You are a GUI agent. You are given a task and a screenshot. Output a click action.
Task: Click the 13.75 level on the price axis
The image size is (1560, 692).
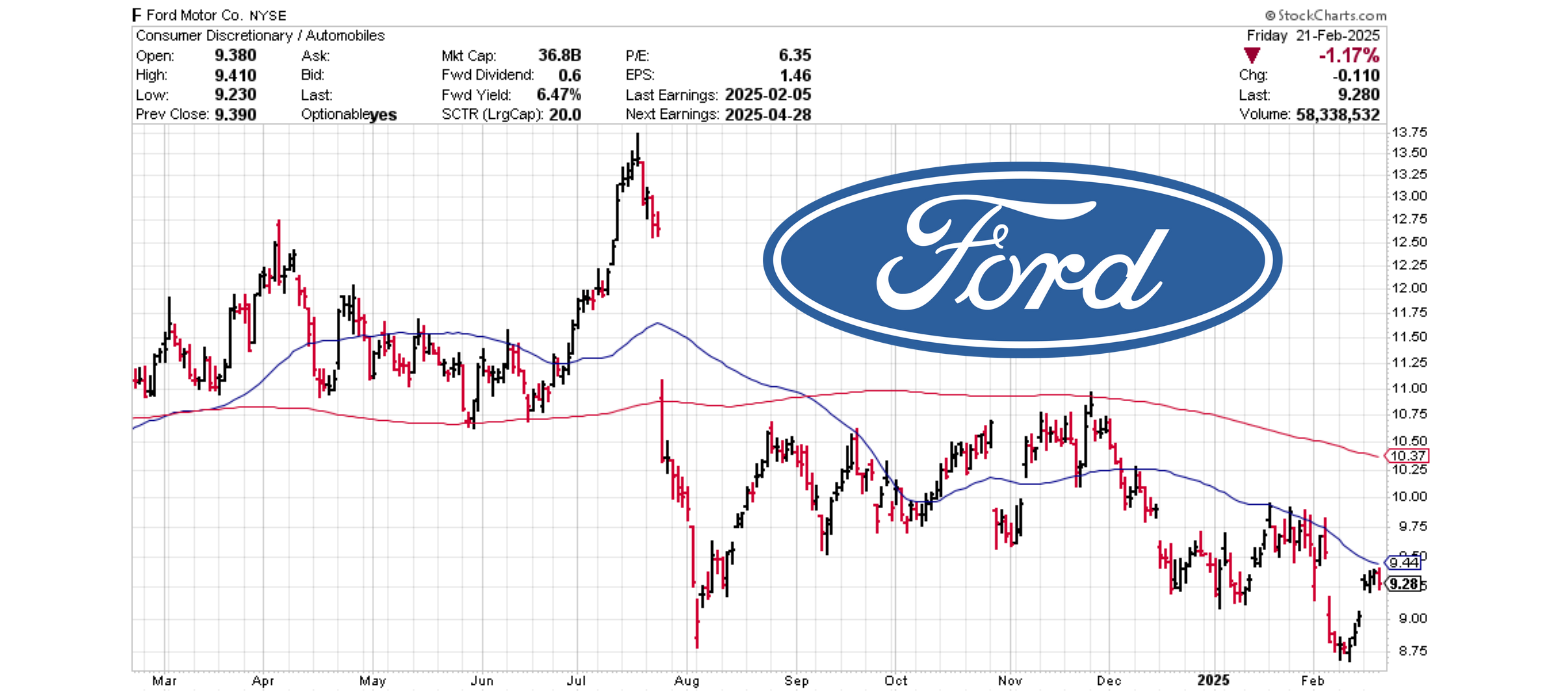1410,132
